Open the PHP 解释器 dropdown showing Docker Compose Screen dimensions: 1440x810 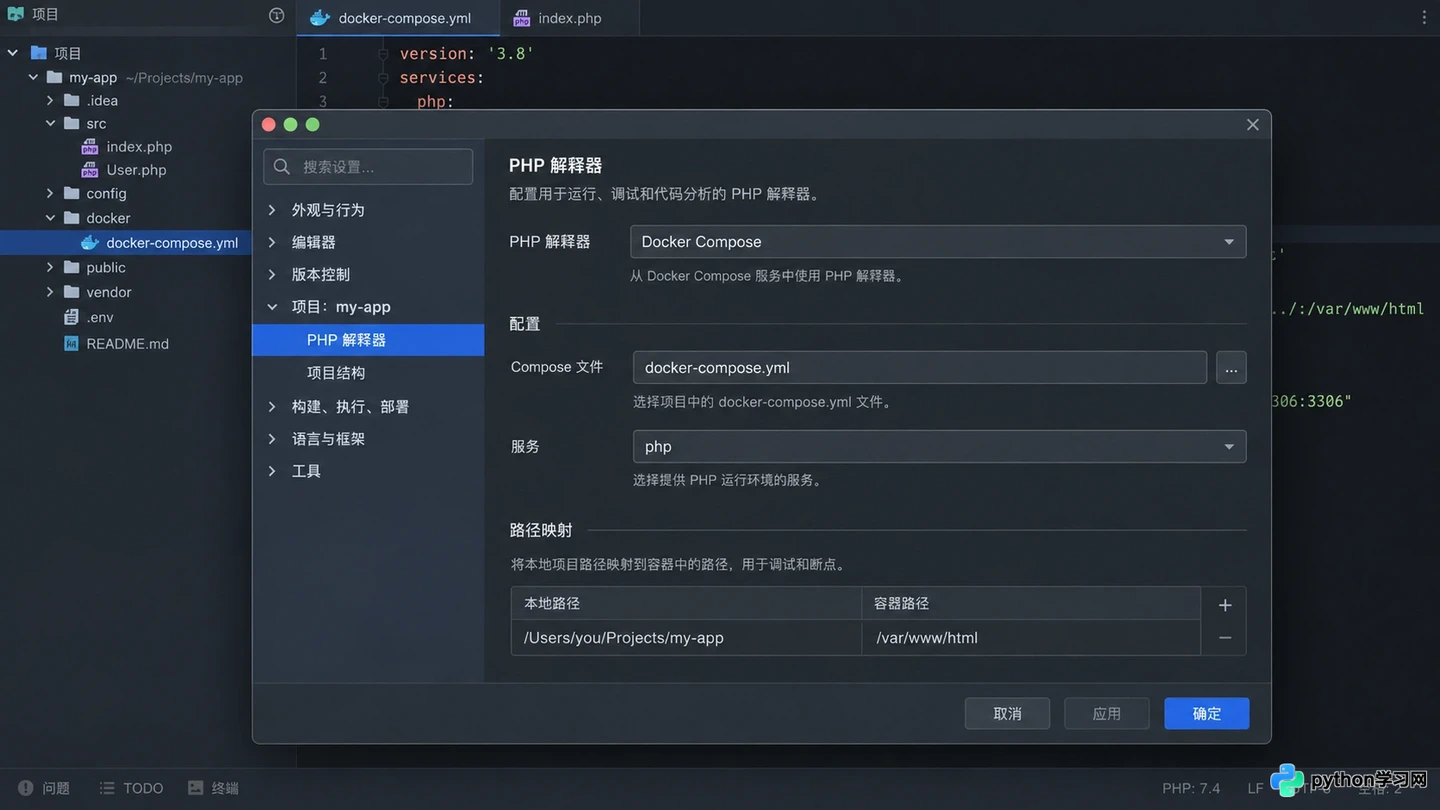[x=938, y=242]
